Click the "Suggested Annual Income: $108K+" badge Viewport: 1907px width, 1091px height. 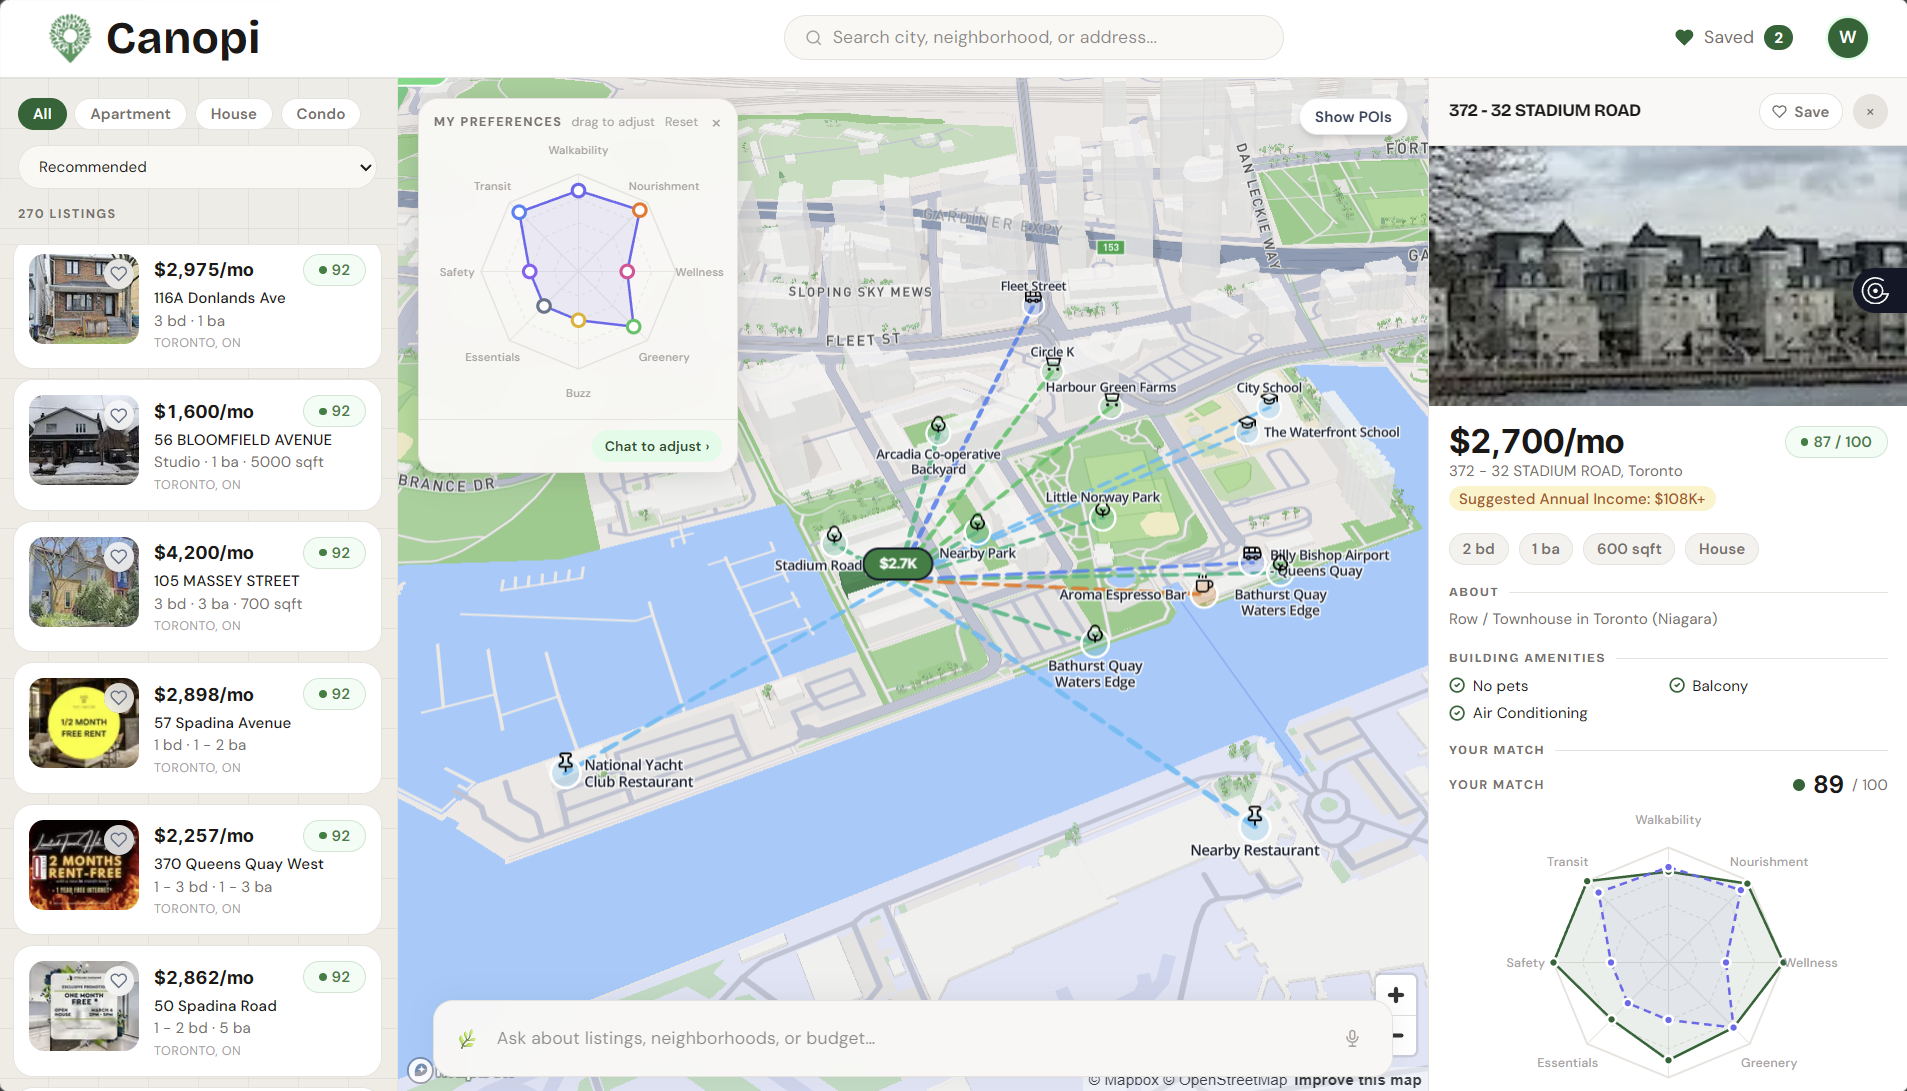coord(1582,499)
